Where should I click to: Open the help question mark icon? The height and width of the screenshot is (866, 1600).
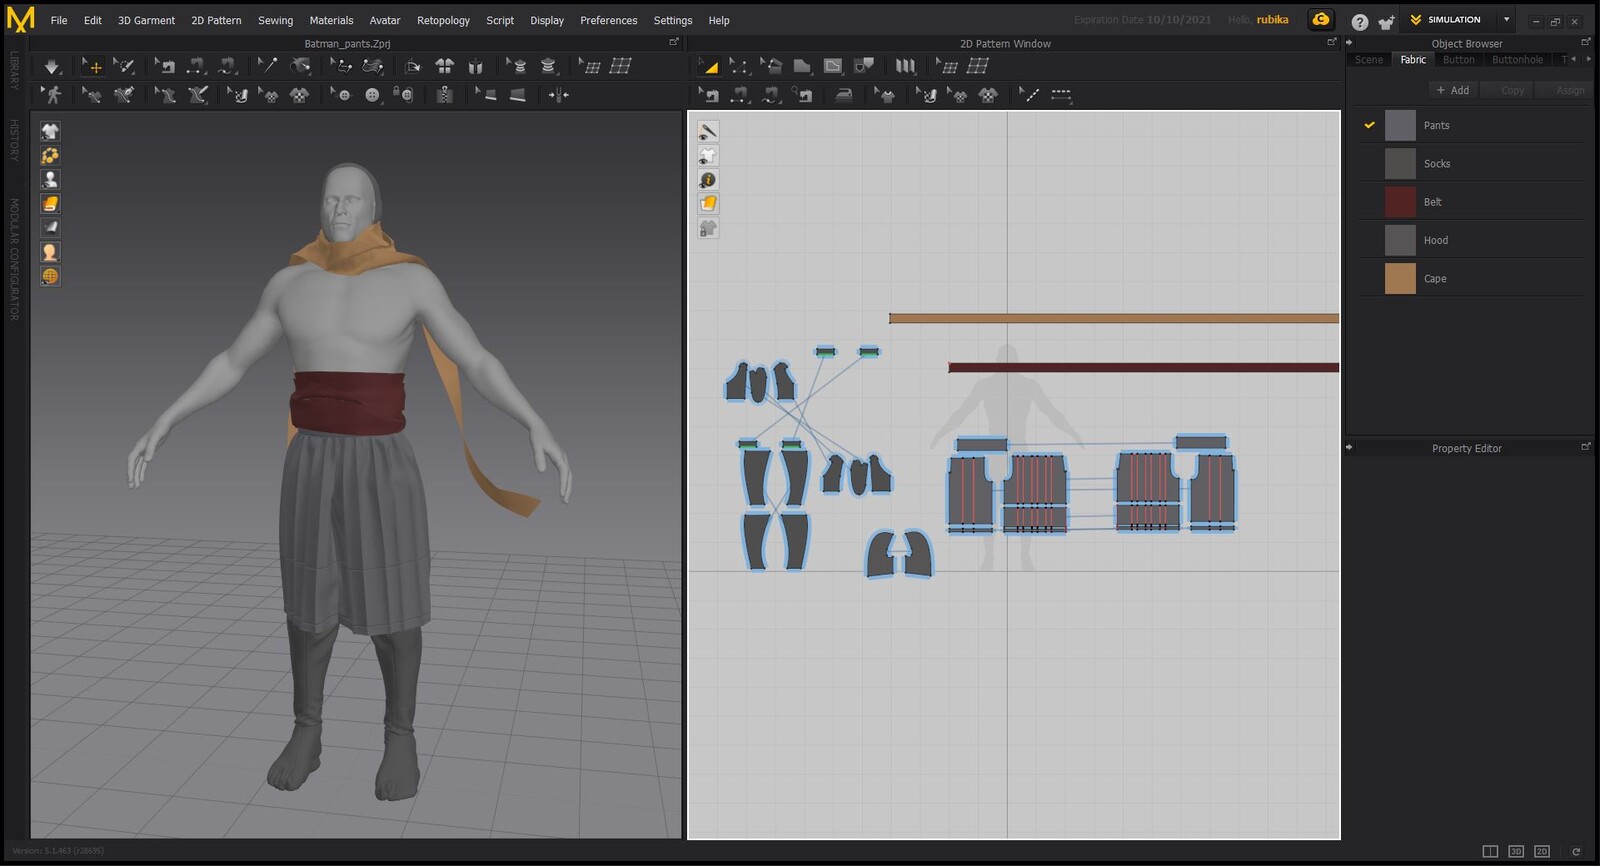[x=1359, y=21]
